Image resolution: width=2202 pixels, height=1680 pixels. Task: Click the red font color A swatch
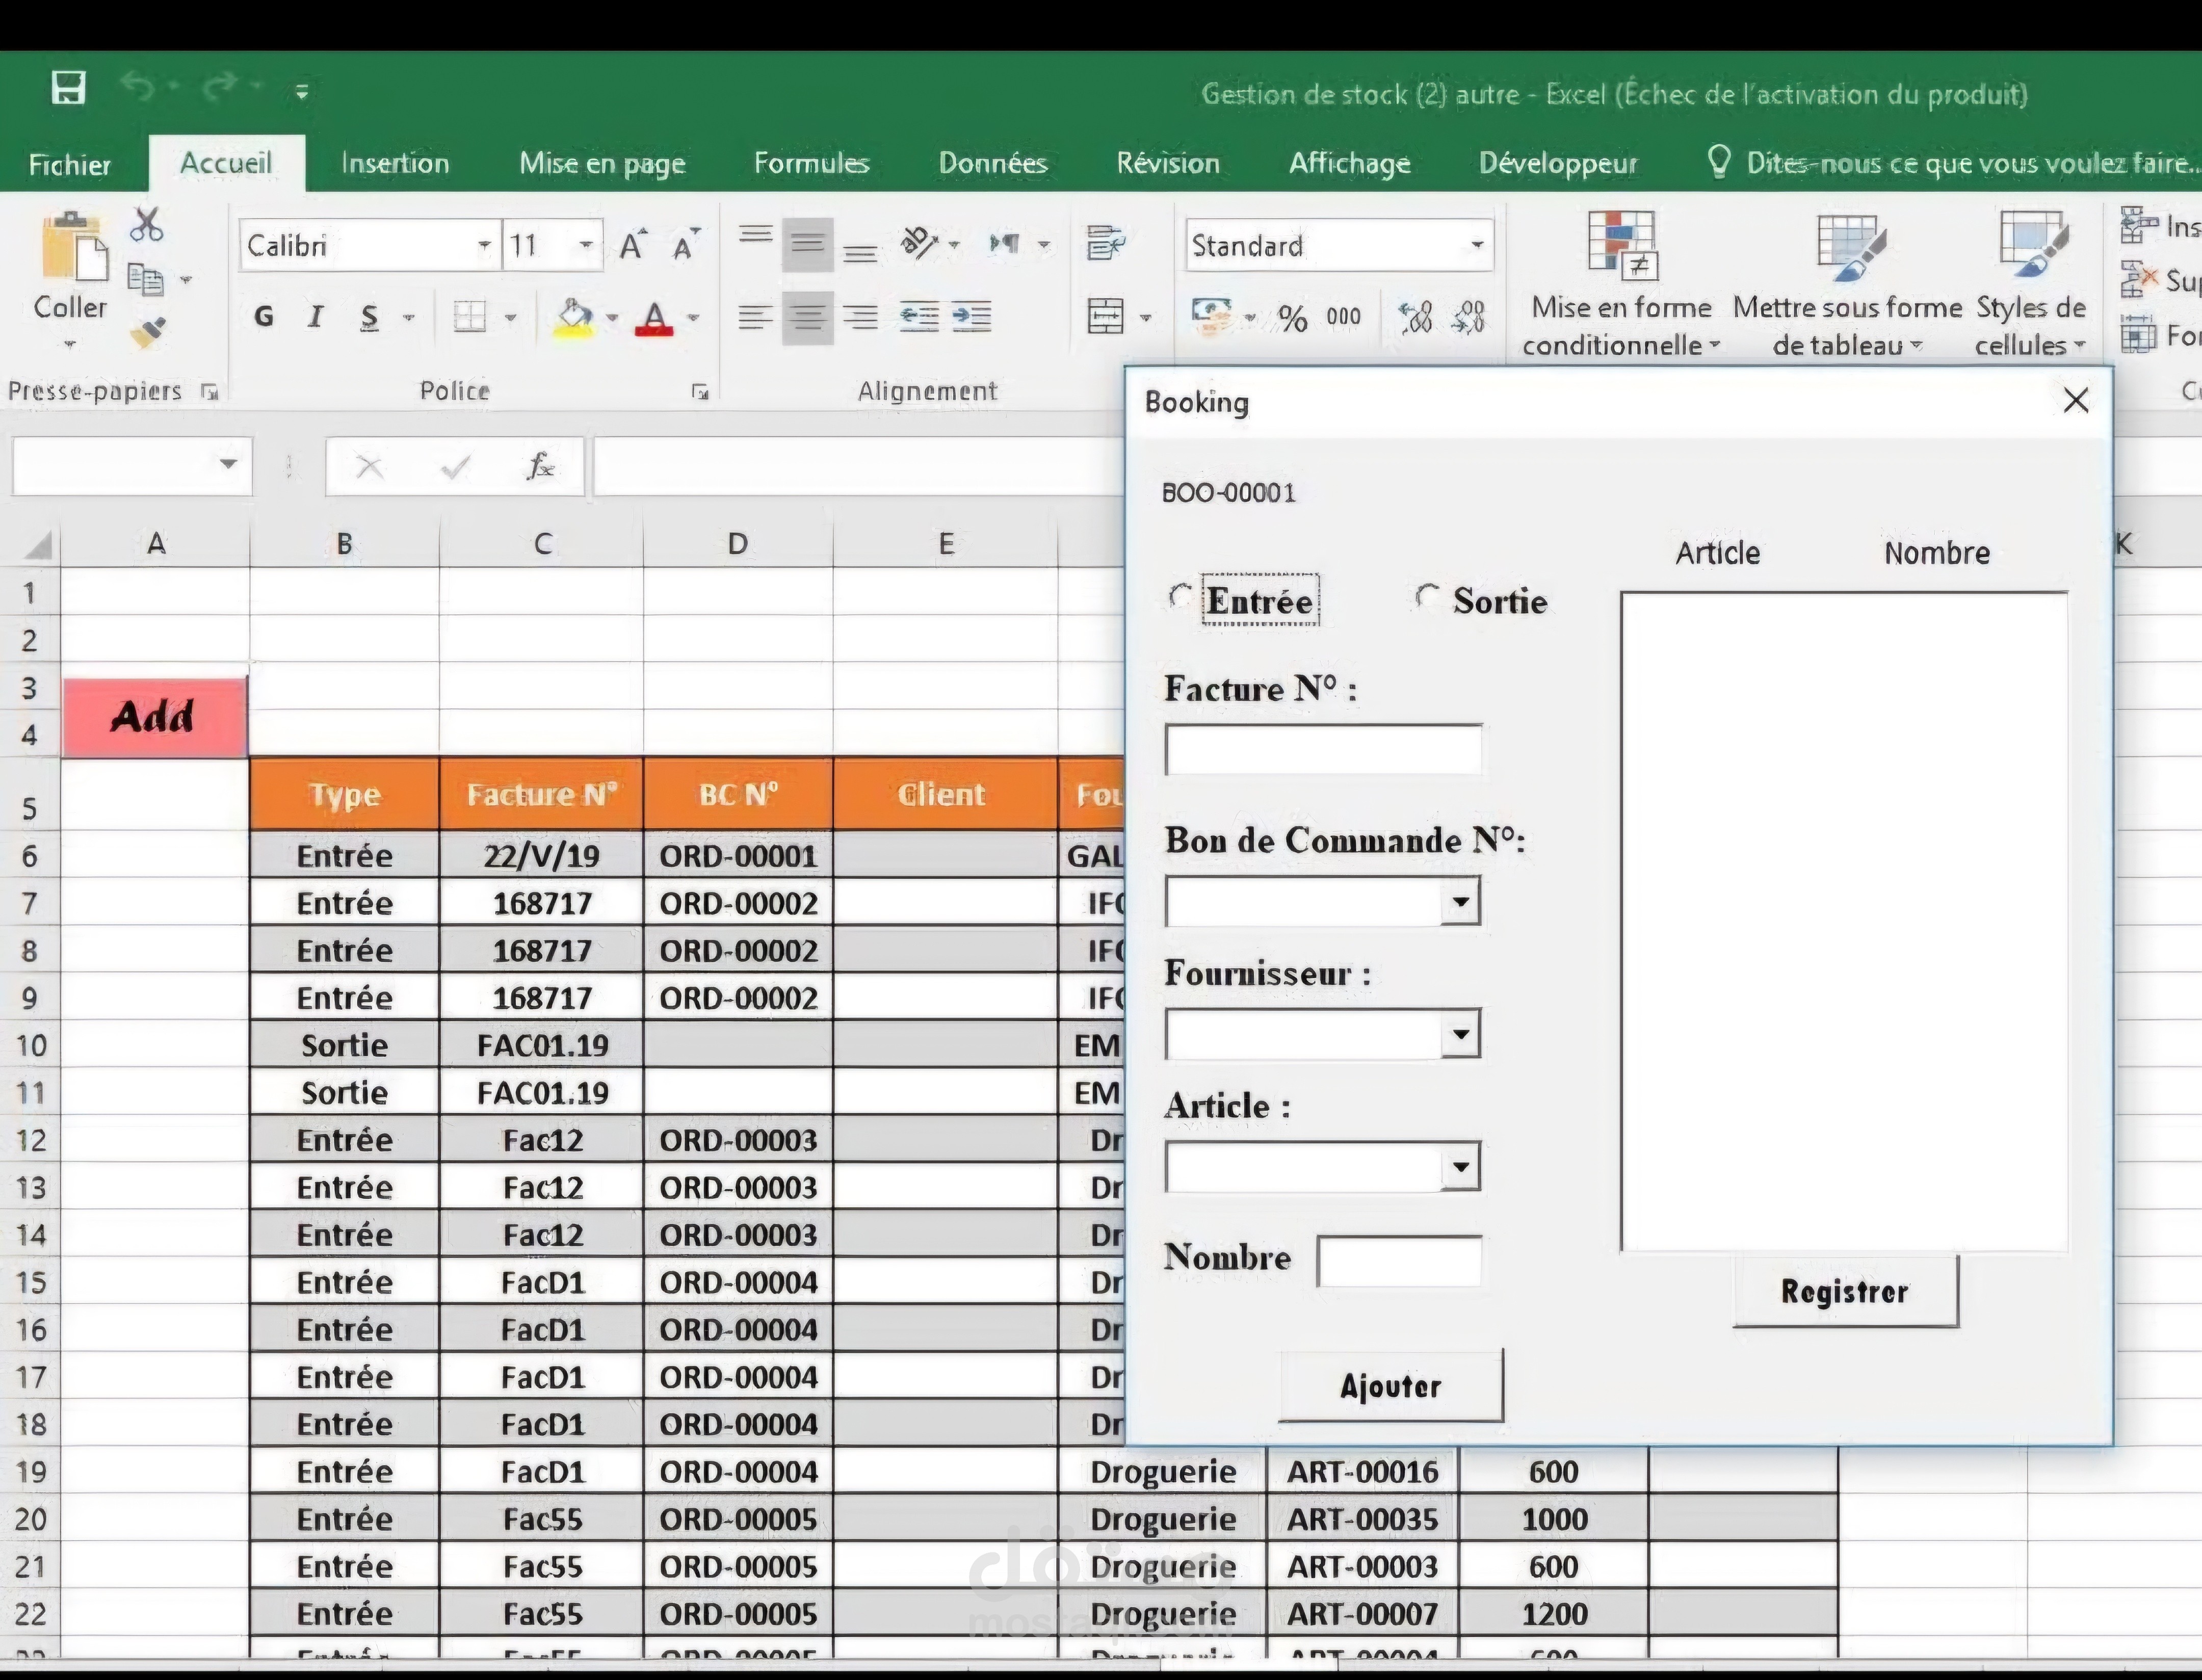pyautogui.click(x=654, y=318)
